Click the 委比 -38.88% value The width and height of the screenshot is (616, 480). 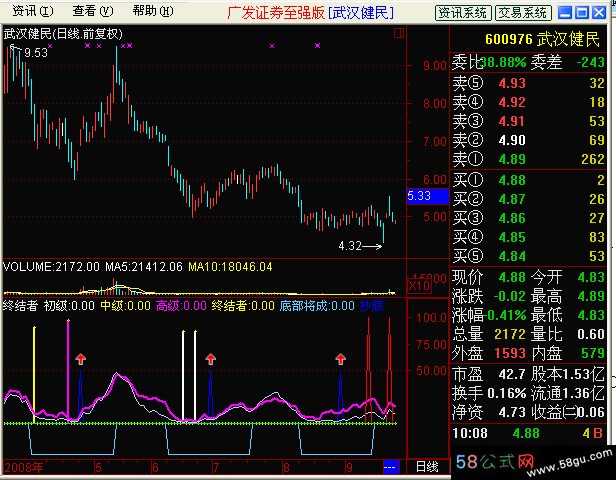click(x=502, y=62)
